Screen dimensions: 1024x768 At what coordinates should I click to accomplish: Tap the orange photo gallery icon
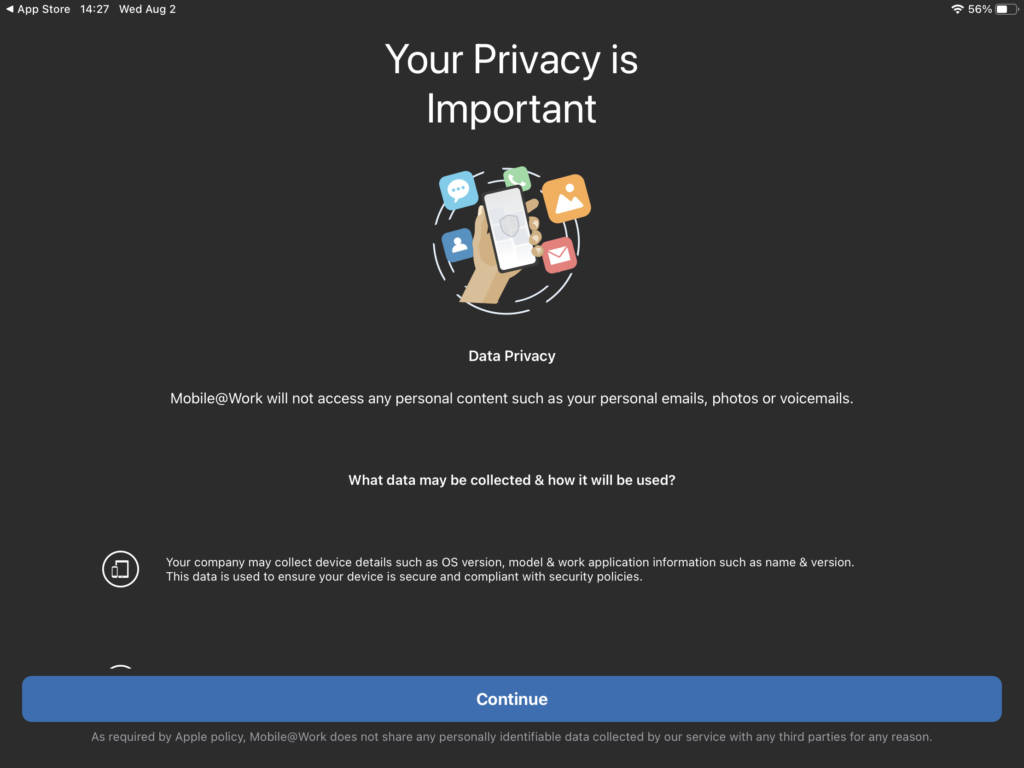[x=566, y=198]
